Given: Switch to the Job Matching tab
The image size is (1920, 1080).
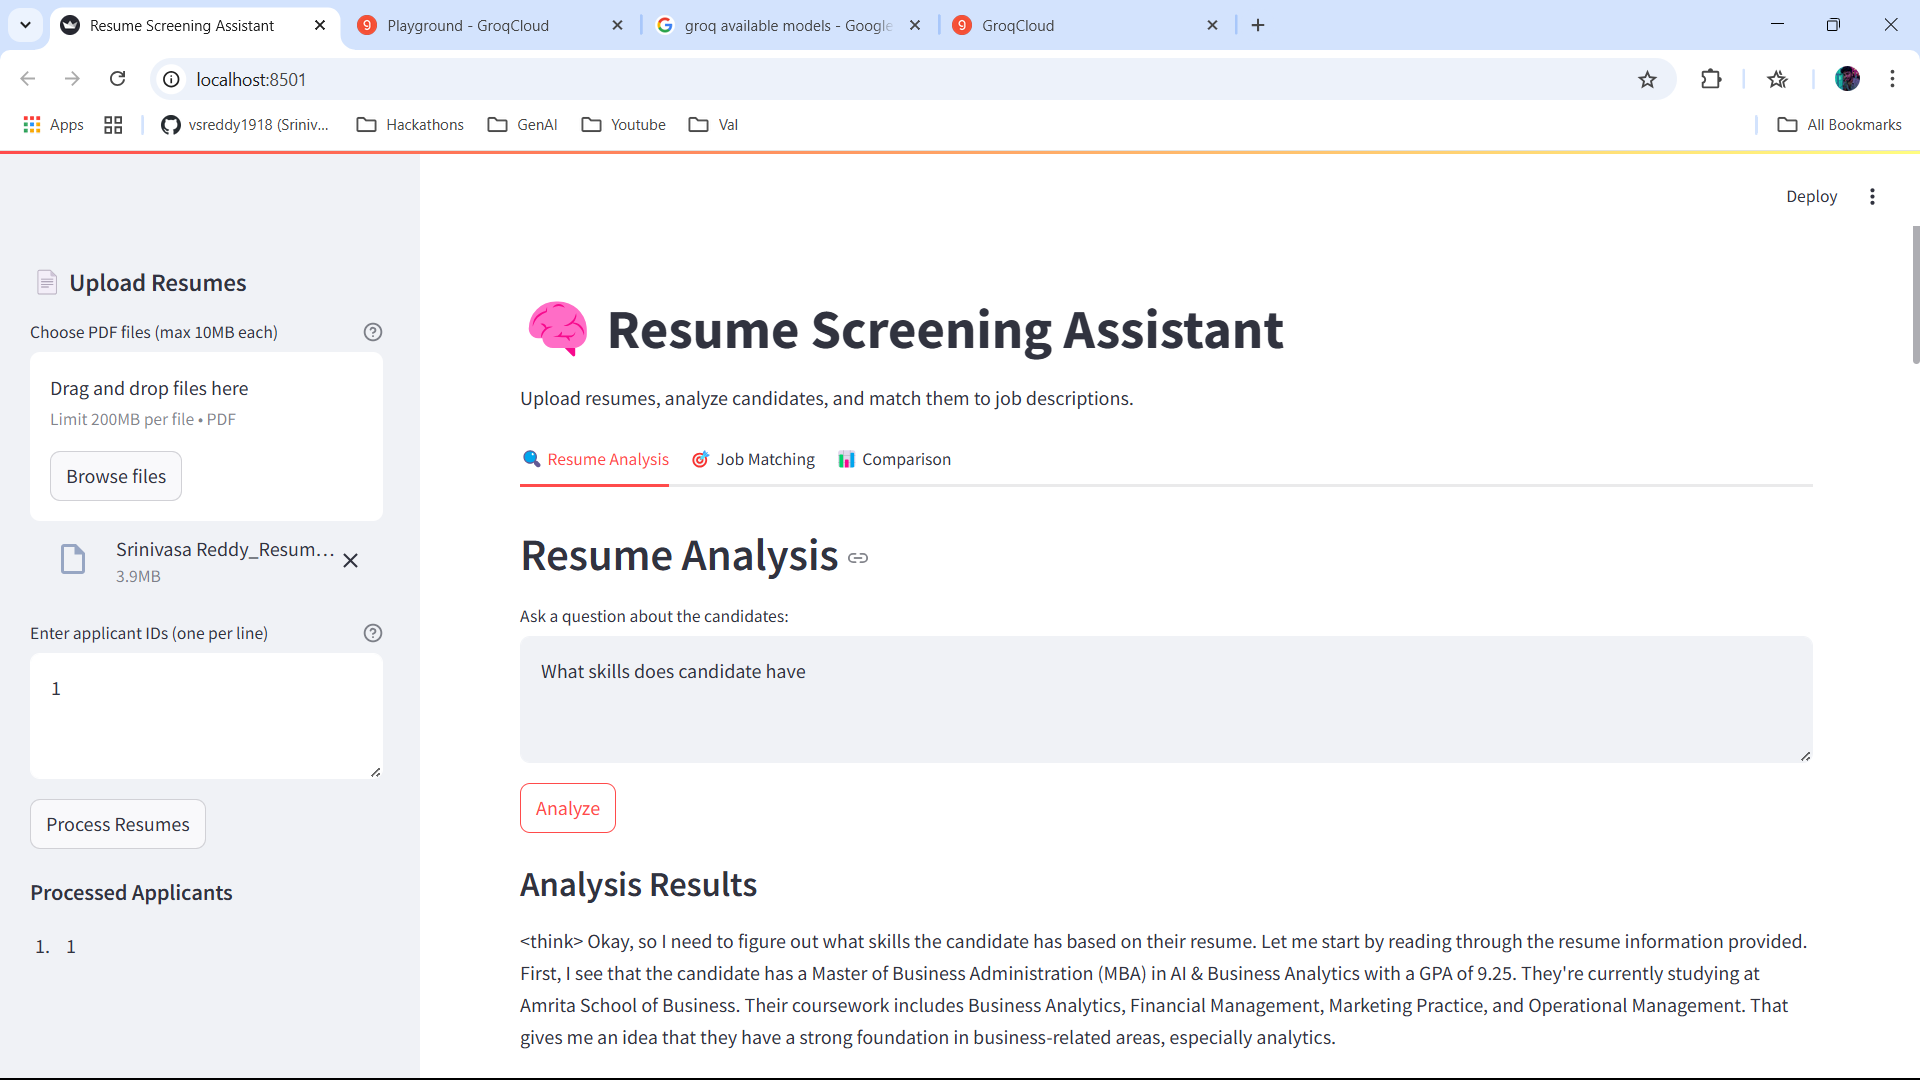Looking at the screenshot, I should (754, 460).
